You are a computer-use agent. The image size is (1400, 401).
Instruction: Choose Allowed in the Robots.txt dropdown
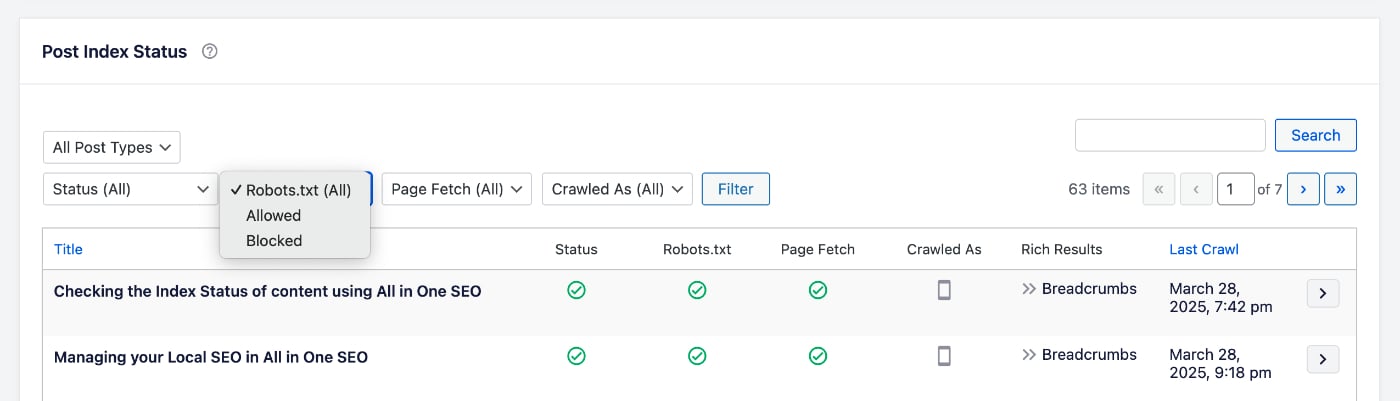[x=295, y=215]
